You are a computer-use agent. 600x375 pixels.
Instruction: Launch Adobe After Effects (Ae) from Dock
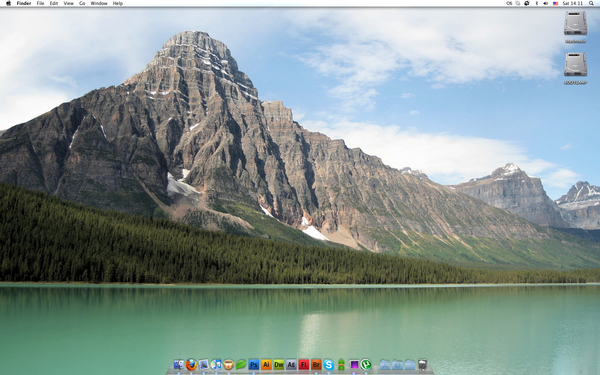(291, 365)
